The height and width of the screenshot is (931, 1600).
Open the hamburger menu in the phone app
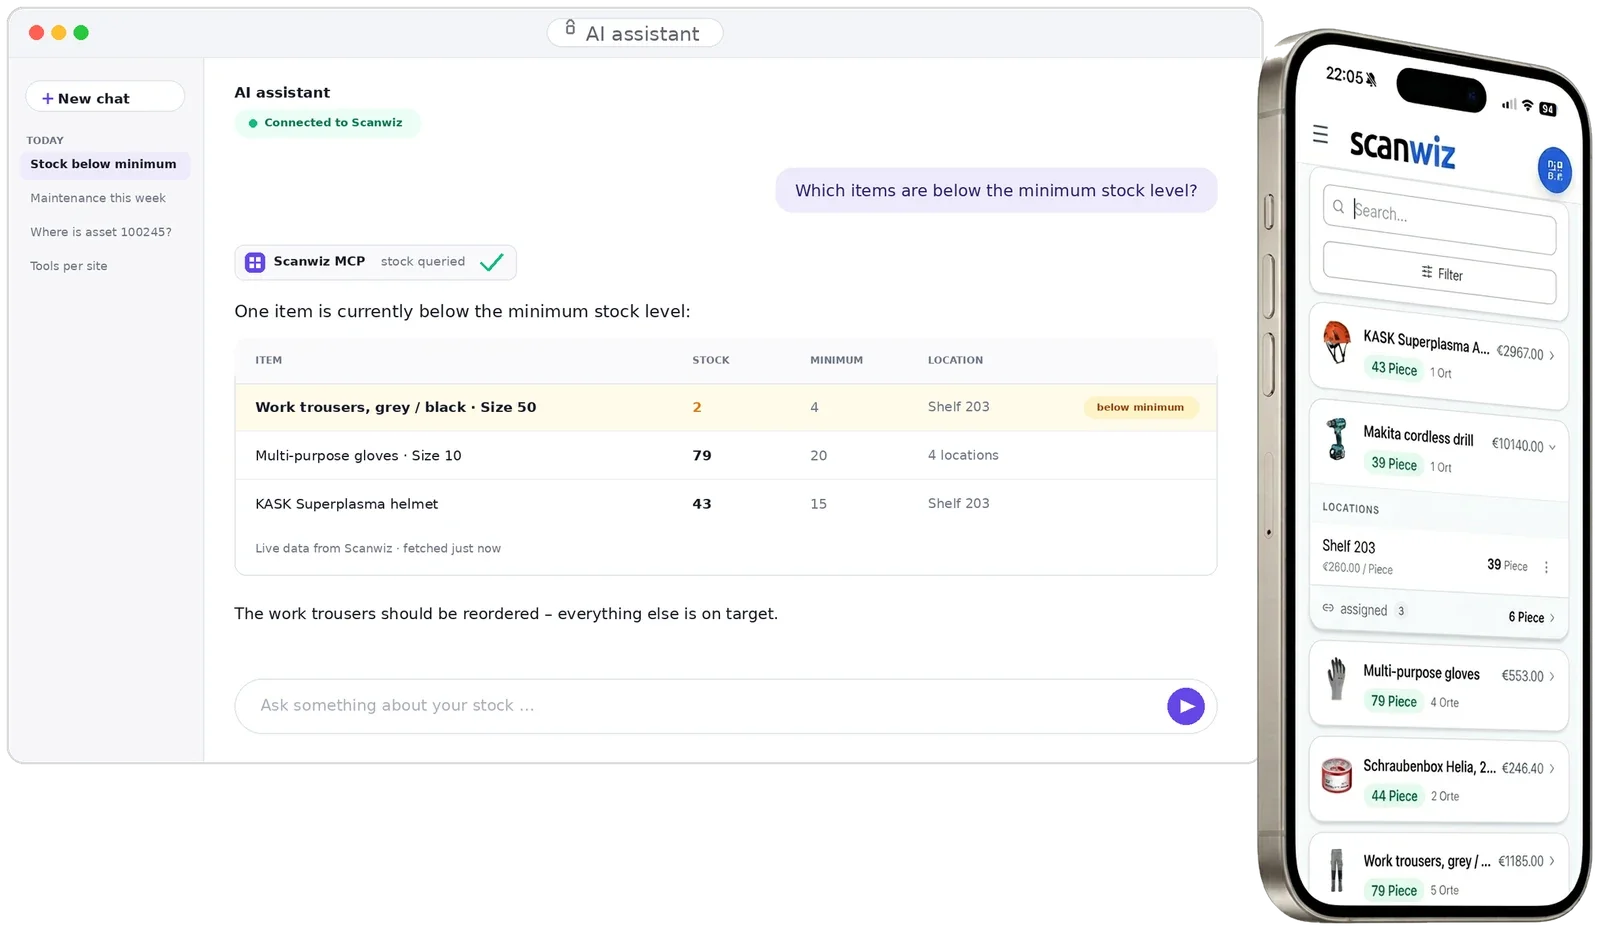[x=1320, y=134]
